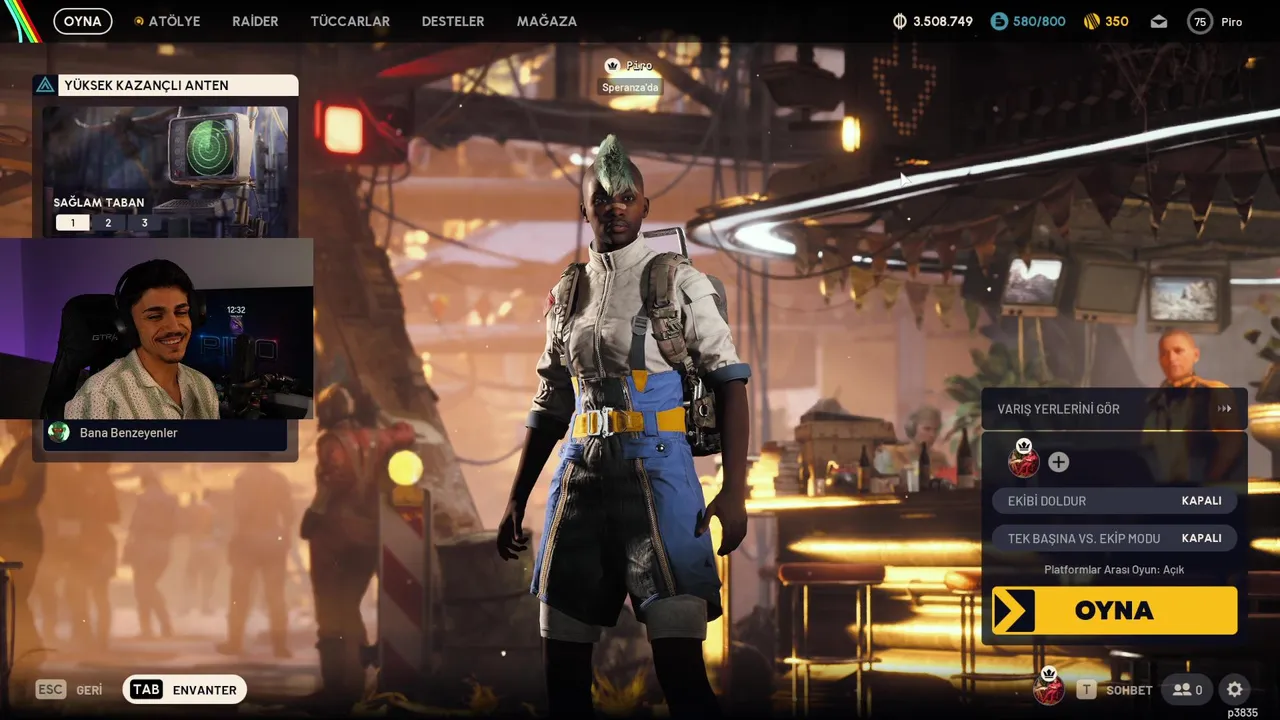Start matchmaking with the yellow OYNA button
The width and height of the screenshot is (1280, 720).
[x=1114, y=610]
